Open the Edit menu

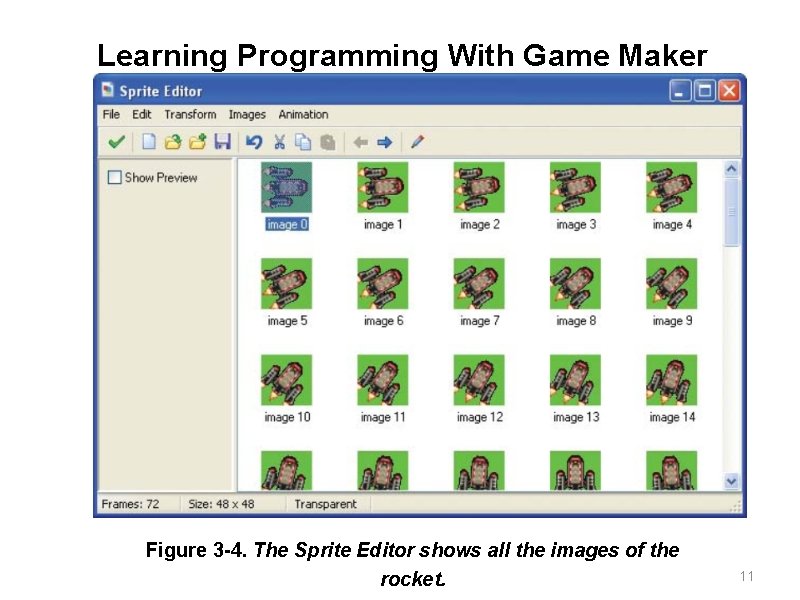(x=141, y=114)
